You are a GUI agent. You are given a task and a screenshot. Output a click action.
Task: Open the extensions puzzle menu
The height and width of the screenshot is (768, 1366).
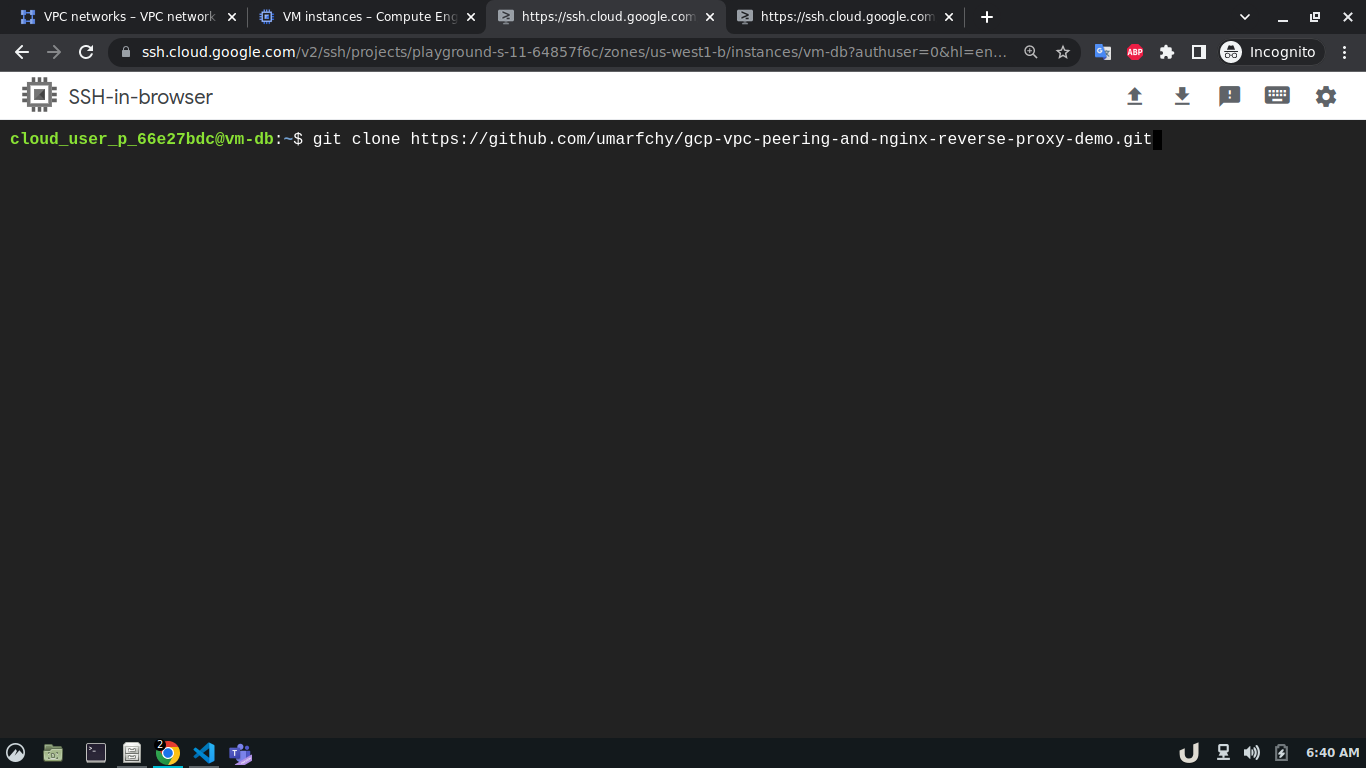[1167, 52]
